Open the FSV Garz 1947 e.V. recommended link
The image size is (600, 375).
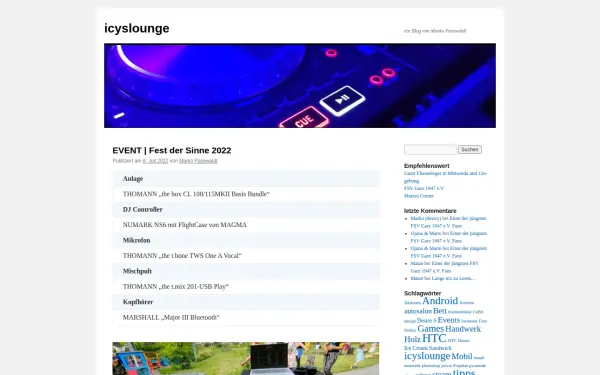[424, 188]
